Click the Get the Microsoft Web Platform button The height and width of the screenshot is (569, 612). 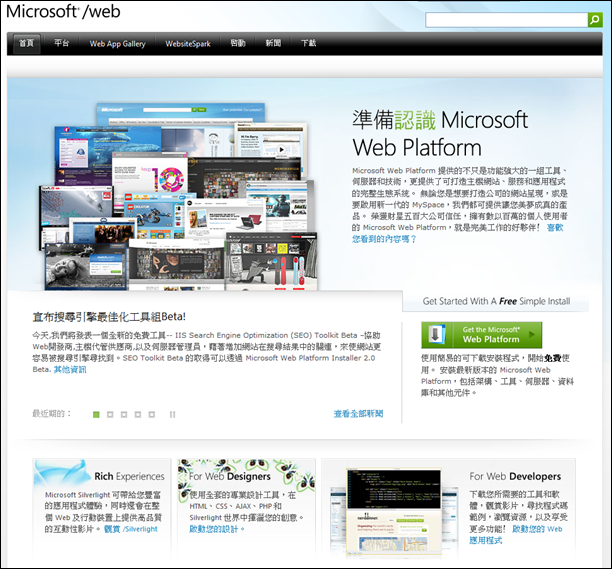click(x=482, y=335)
